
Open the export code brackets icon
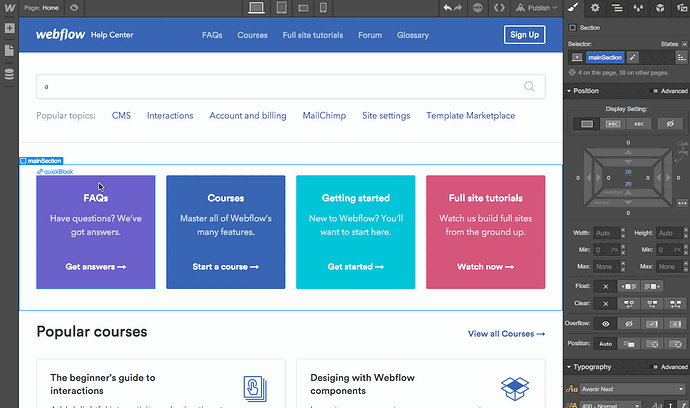pyautogui.click(x=499, y=8)
